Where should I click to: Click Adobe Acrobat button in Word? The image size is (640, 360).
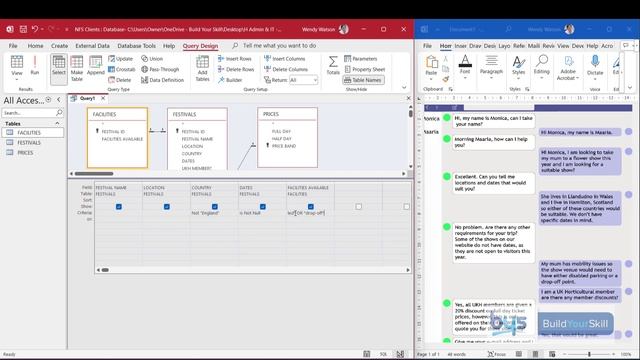(x=568, y=68)
